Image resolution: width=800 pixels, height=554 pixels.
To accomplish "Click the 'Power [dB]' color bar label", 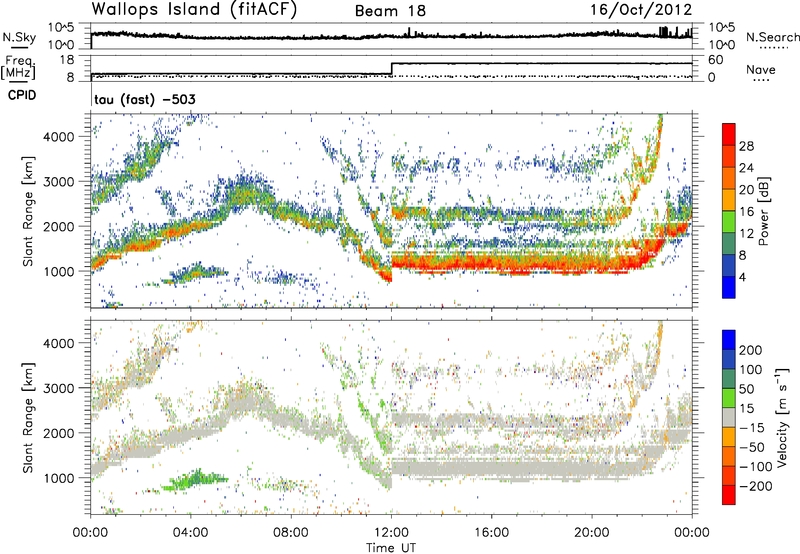I will [763, 211].
